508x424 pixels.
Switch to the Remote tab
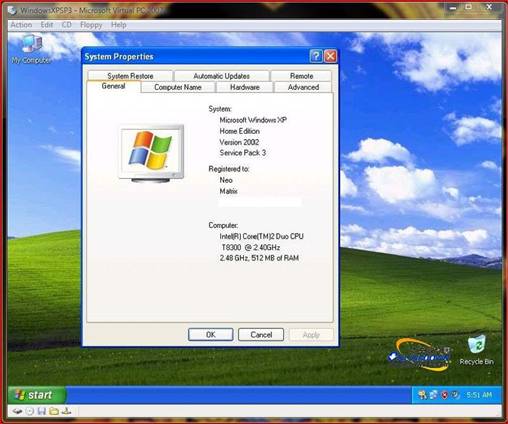301,76
